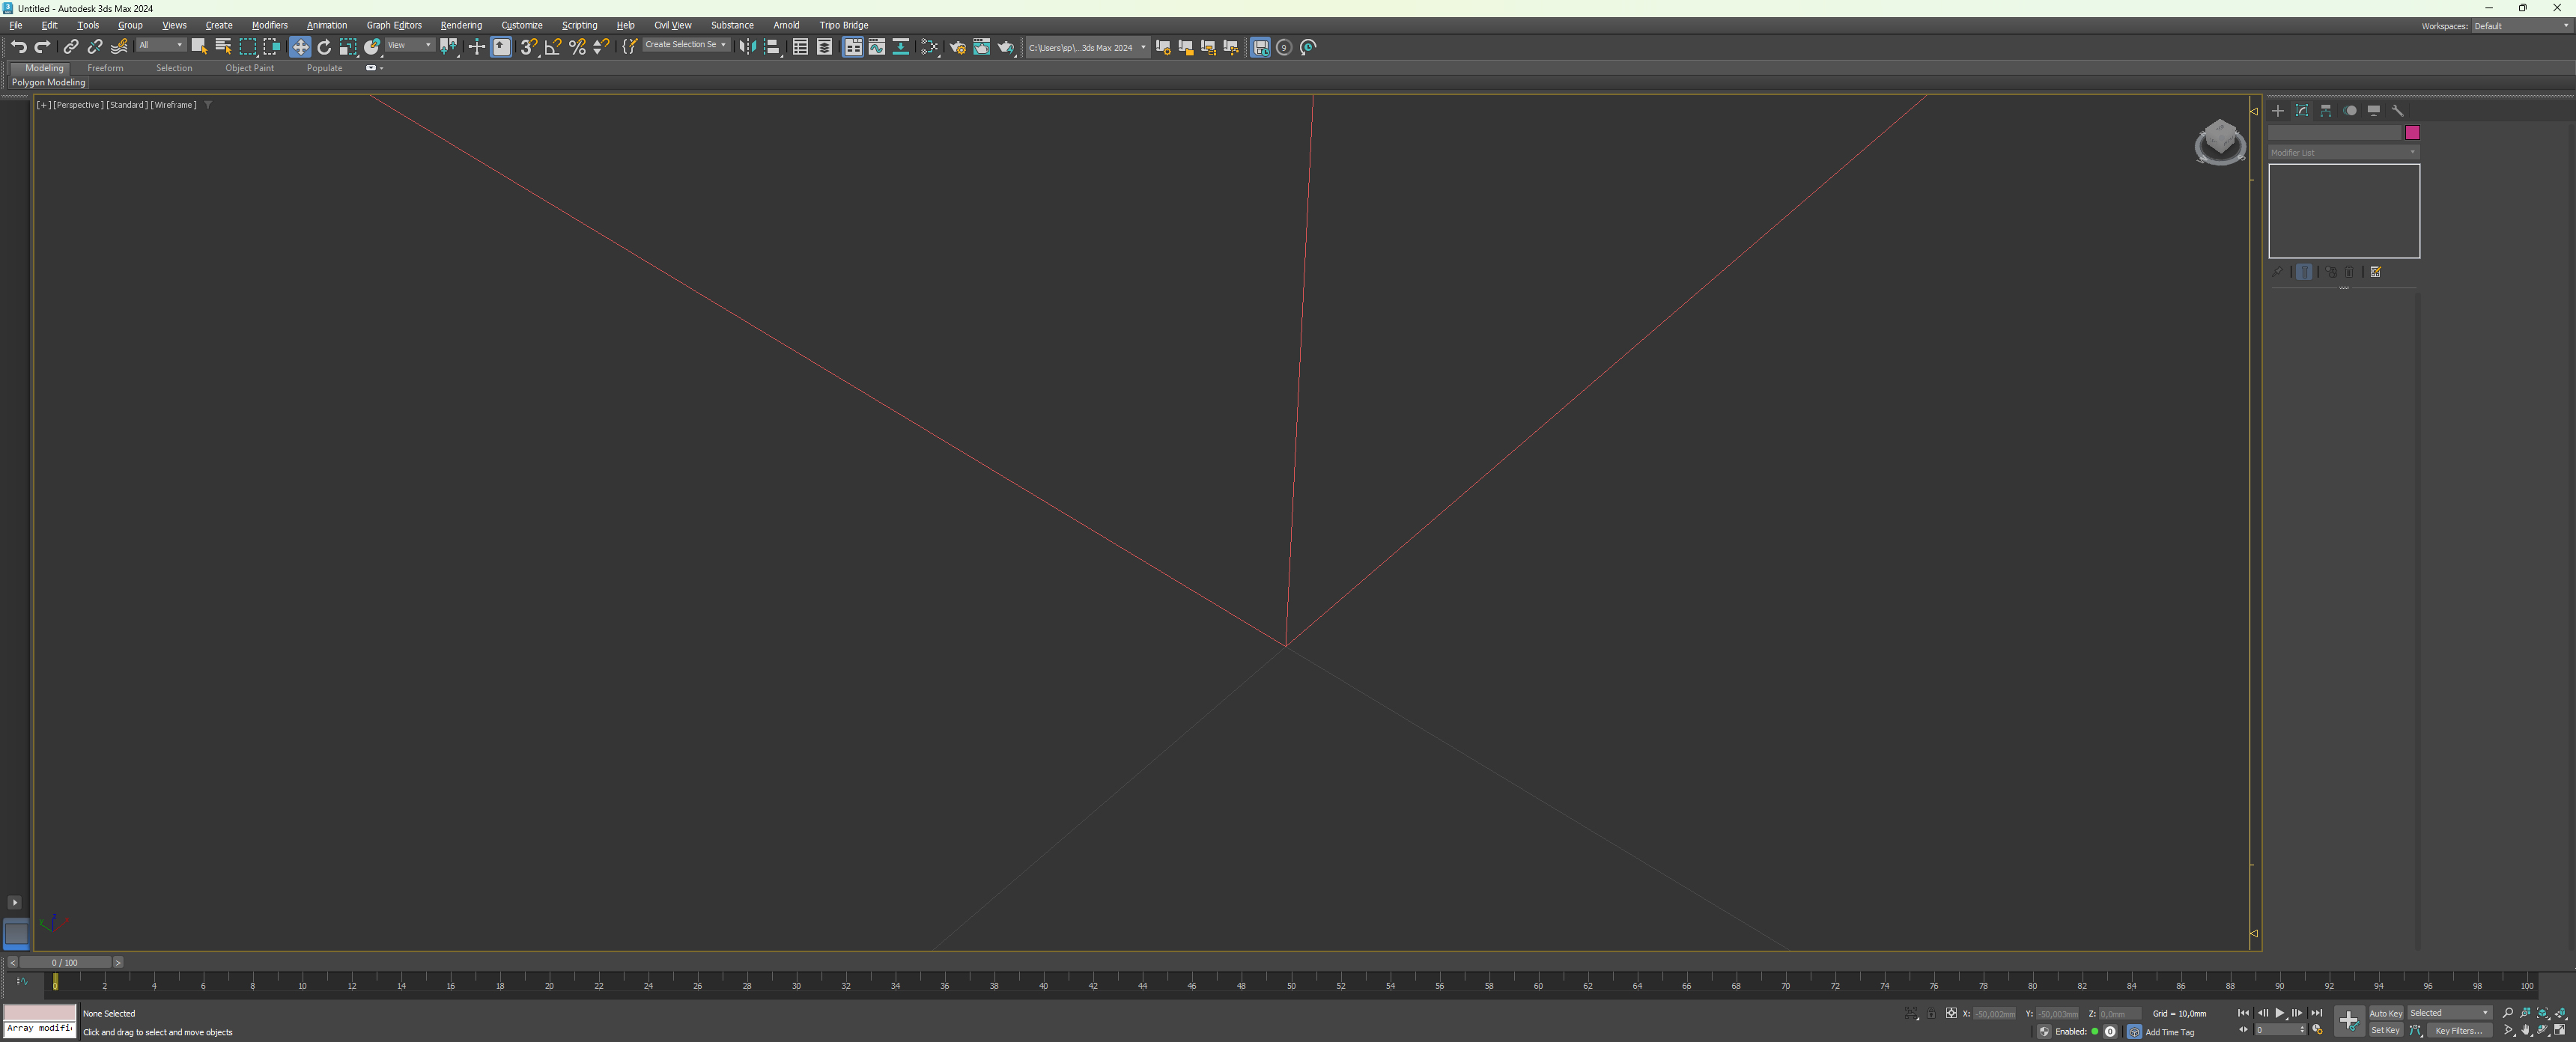Image resolution: width=2576 pixels, height=1042 pixels.
Task: Click the Mirror tool icon
Action: click(x=747, y=47)
